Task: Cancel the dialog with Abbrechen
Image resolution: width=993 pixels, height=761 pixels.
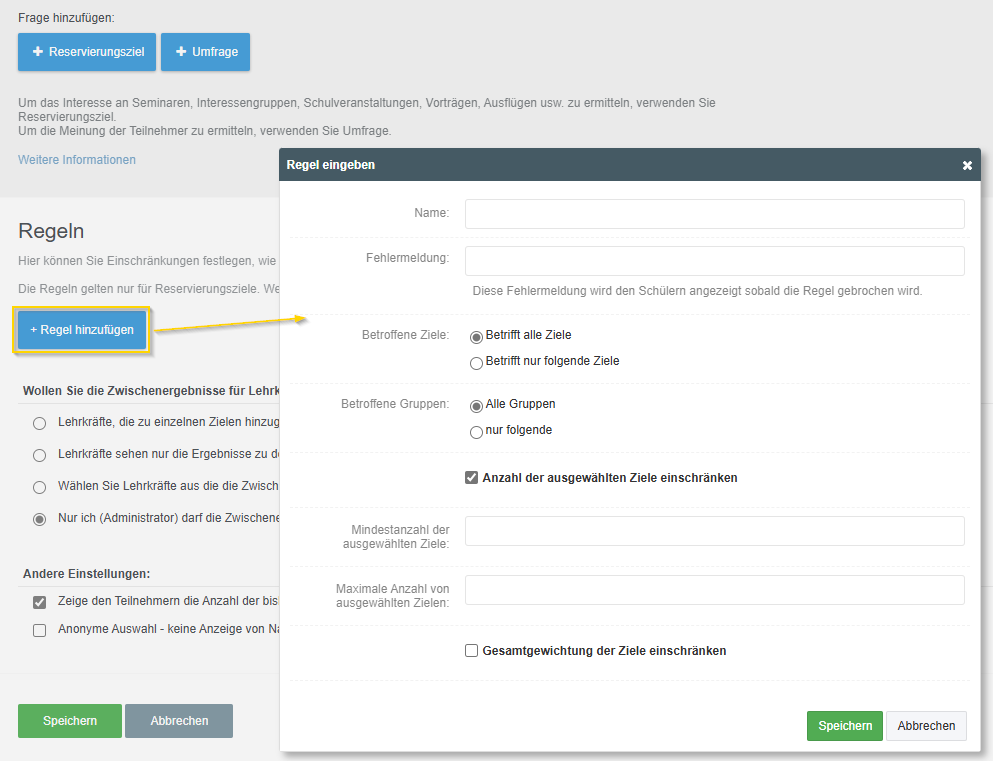Action: 926,726
